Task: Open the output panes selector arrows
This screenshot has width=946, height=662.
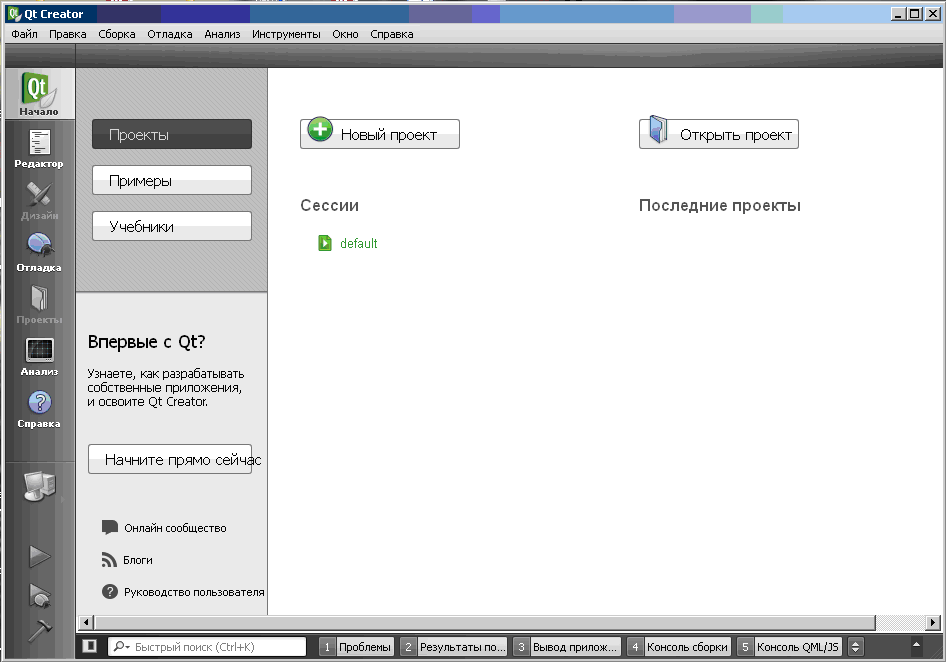Action: pos(855,647)
